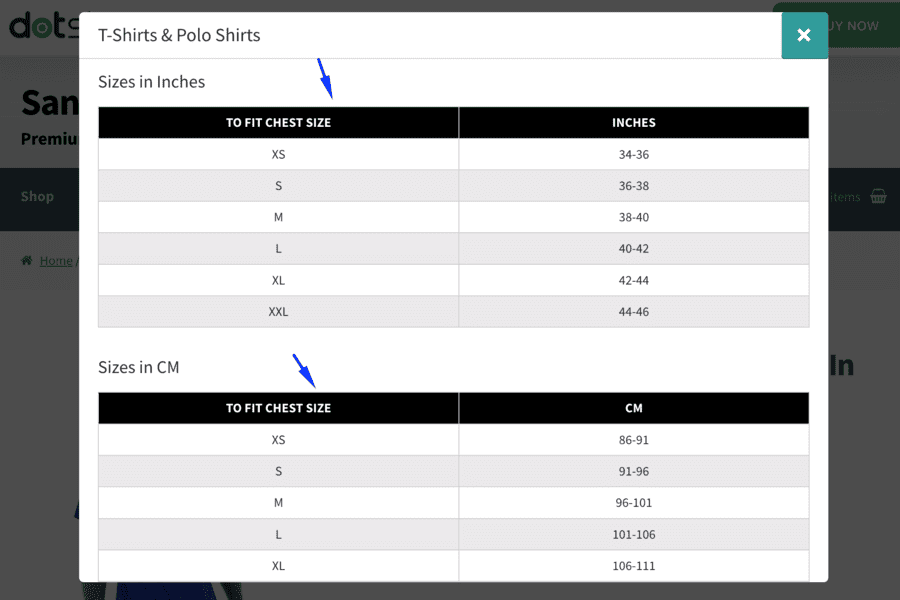
Task: Click the XXL row in inches table
Action: [x=453, y=312]
